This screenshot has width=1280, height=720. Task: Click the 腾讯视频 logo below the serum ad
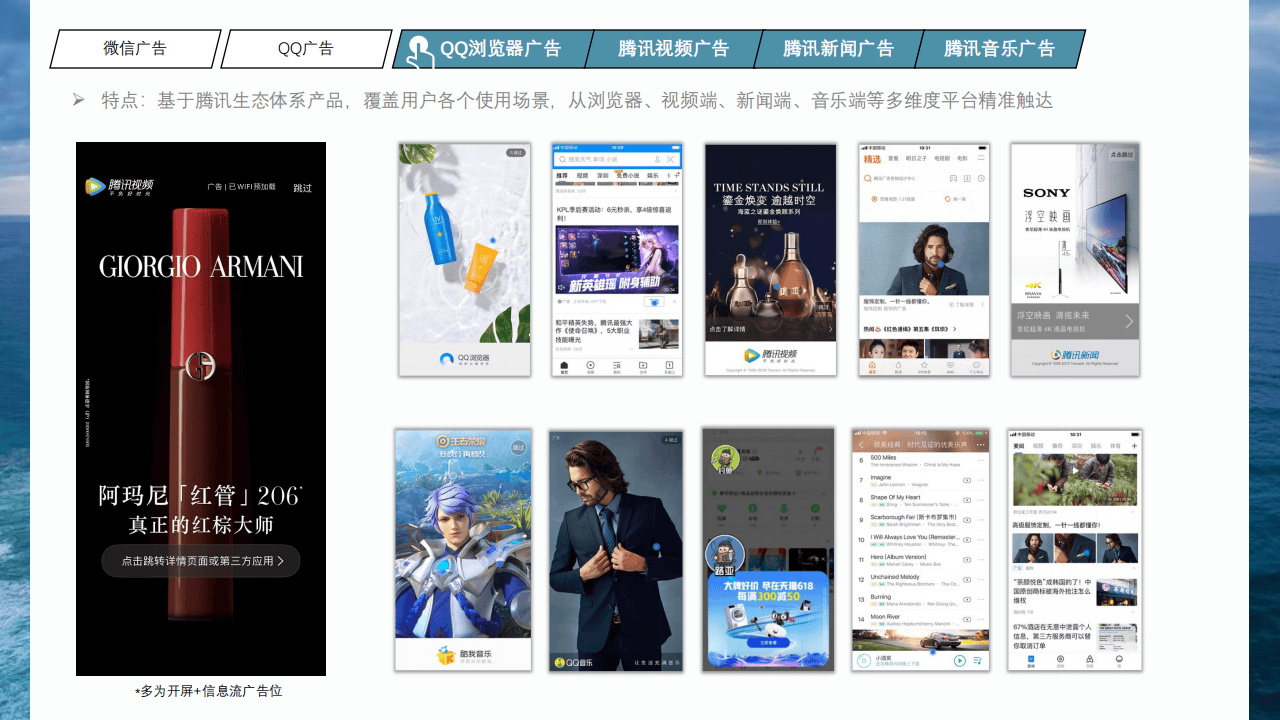pyautogui.click(x=770, y=354)
